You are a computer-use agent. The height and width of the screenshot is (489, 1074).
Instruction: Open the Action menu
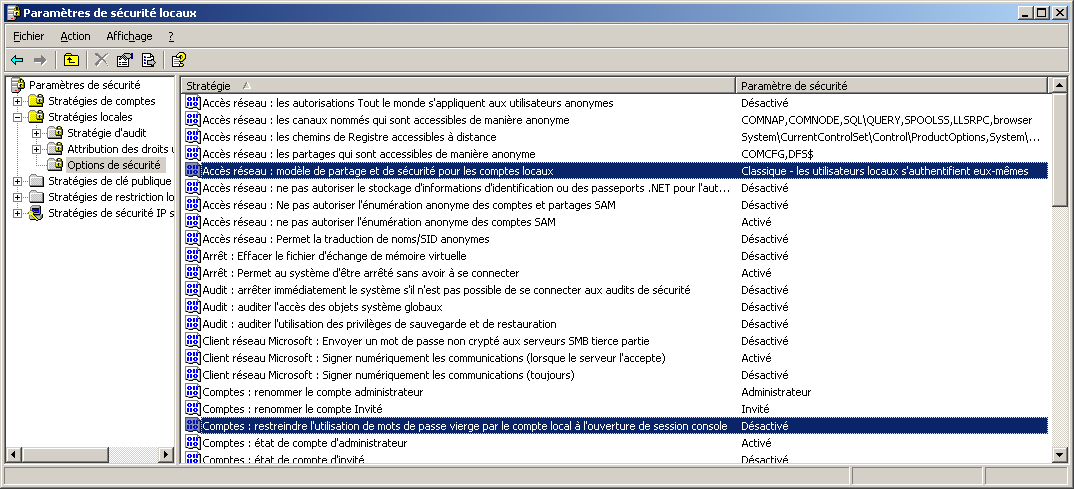[x=75, y=36]
